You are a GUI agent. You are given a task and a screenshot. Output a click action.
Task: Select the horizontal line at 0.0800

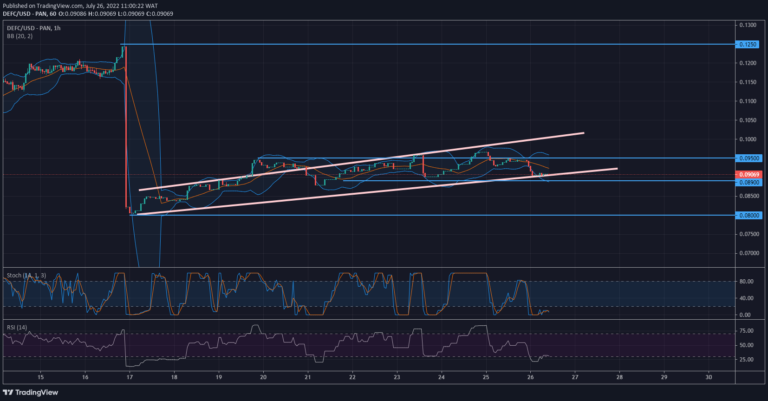coord(433,215)
